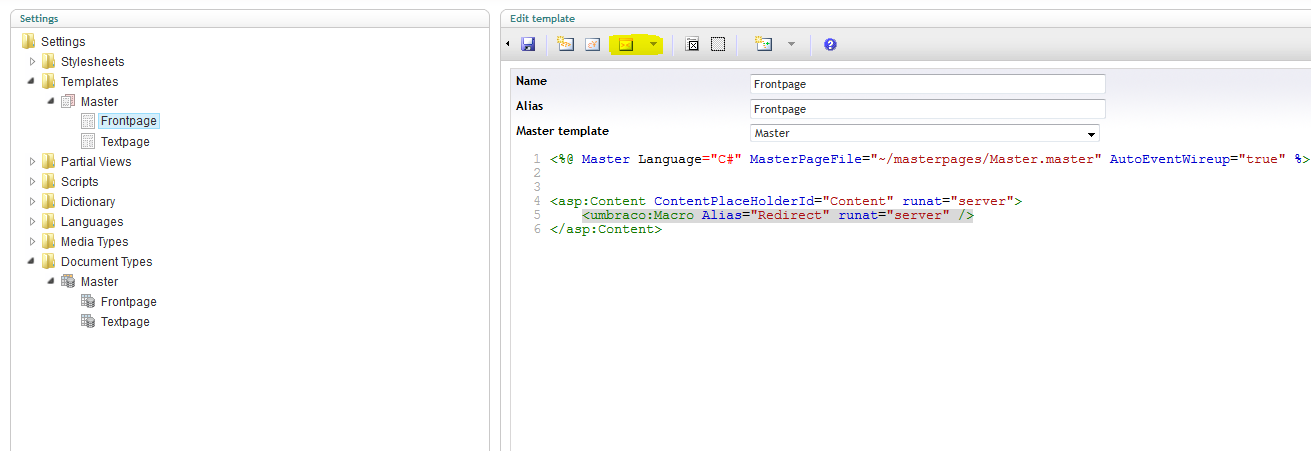Click the sparkle window icon left of Help
Viewport: 1311px width, 451px height.
click(764, 44)
